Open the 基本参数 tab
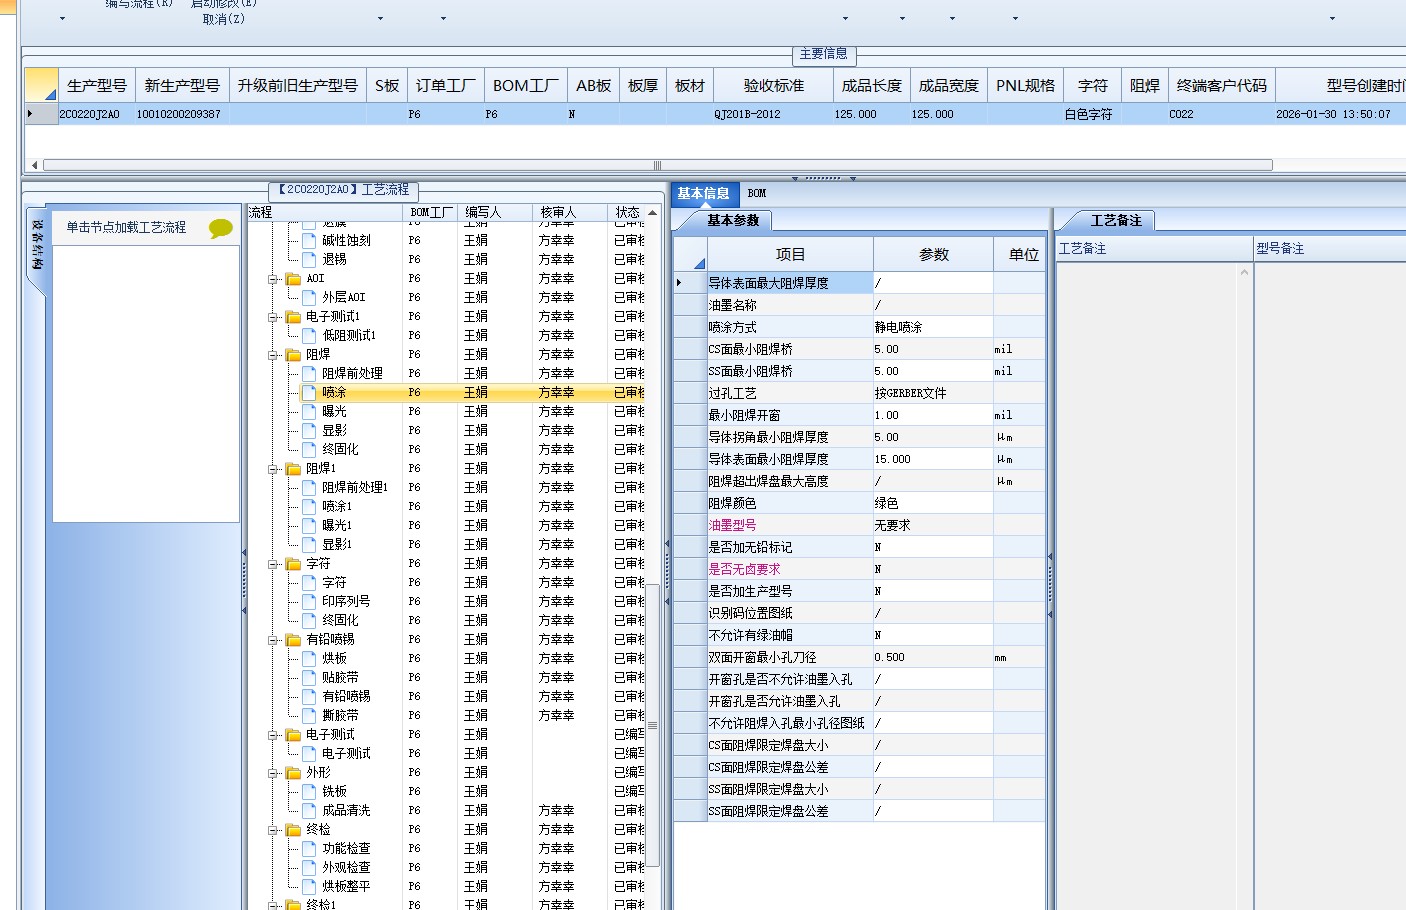The image size is (1406, 910). [x=733, y=220]
